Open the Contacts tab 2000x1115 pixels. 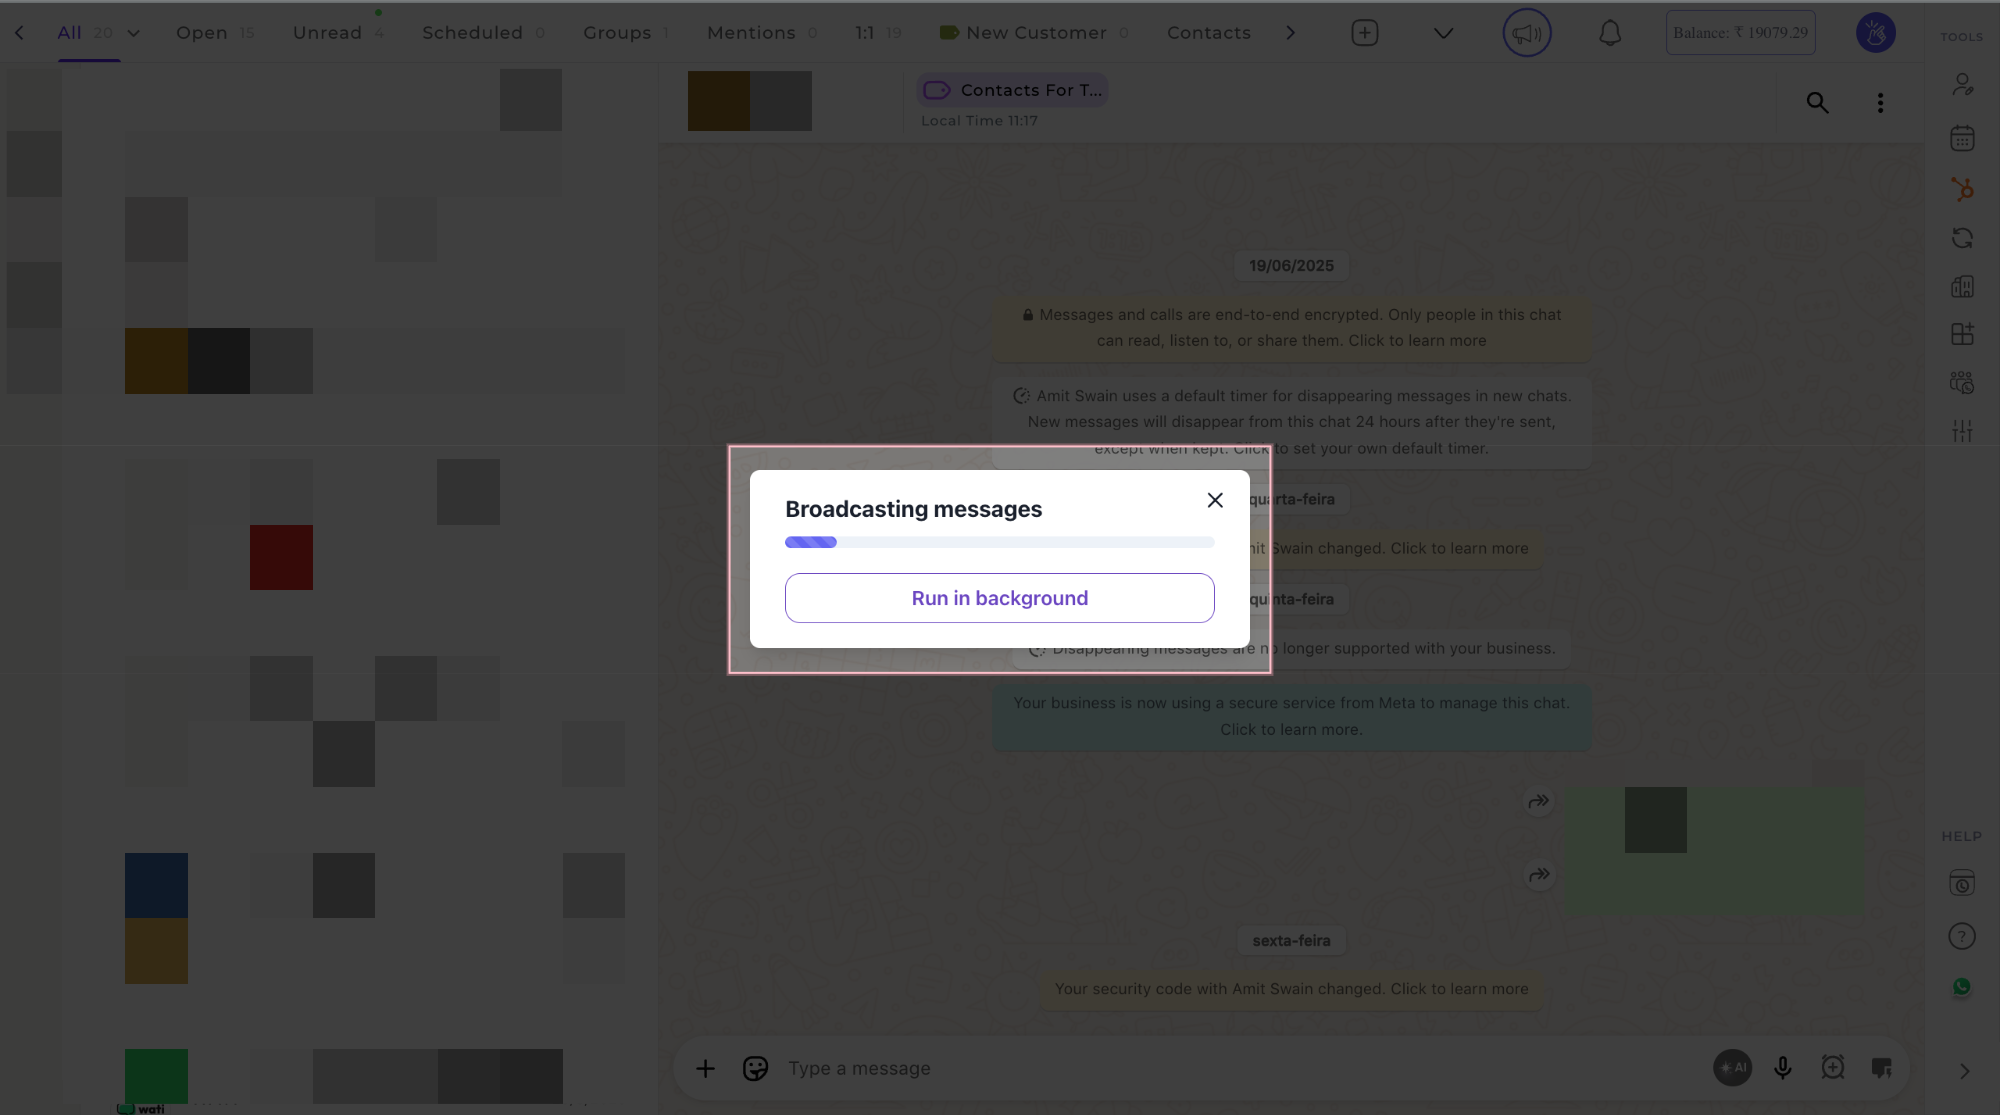pyautogui.click(x=1208, y=32)
